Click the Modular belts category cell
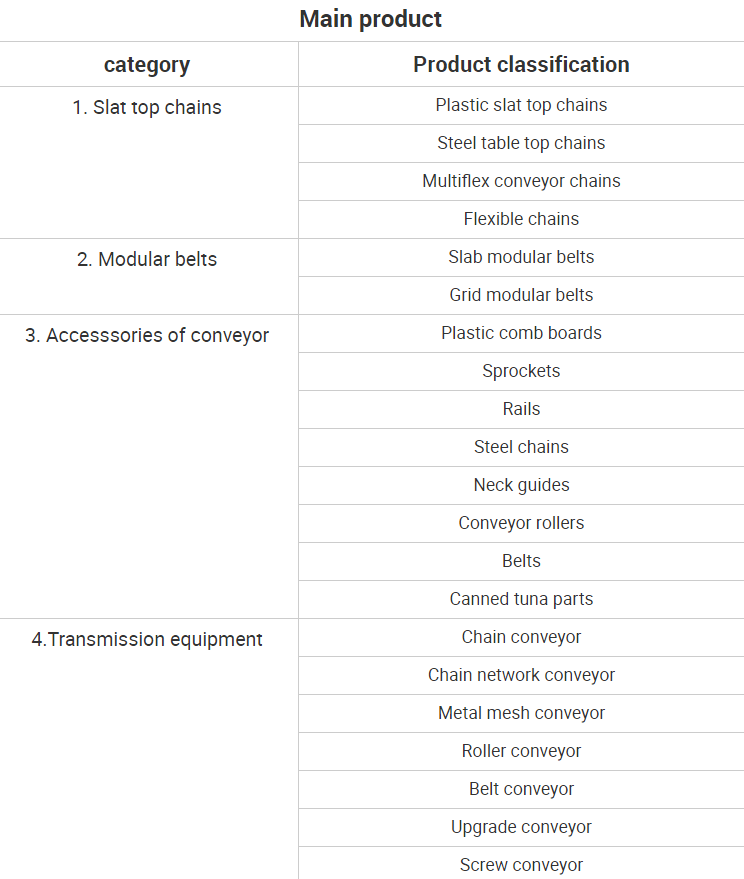The width and height of the screenshot is (744, 879). 147,260
